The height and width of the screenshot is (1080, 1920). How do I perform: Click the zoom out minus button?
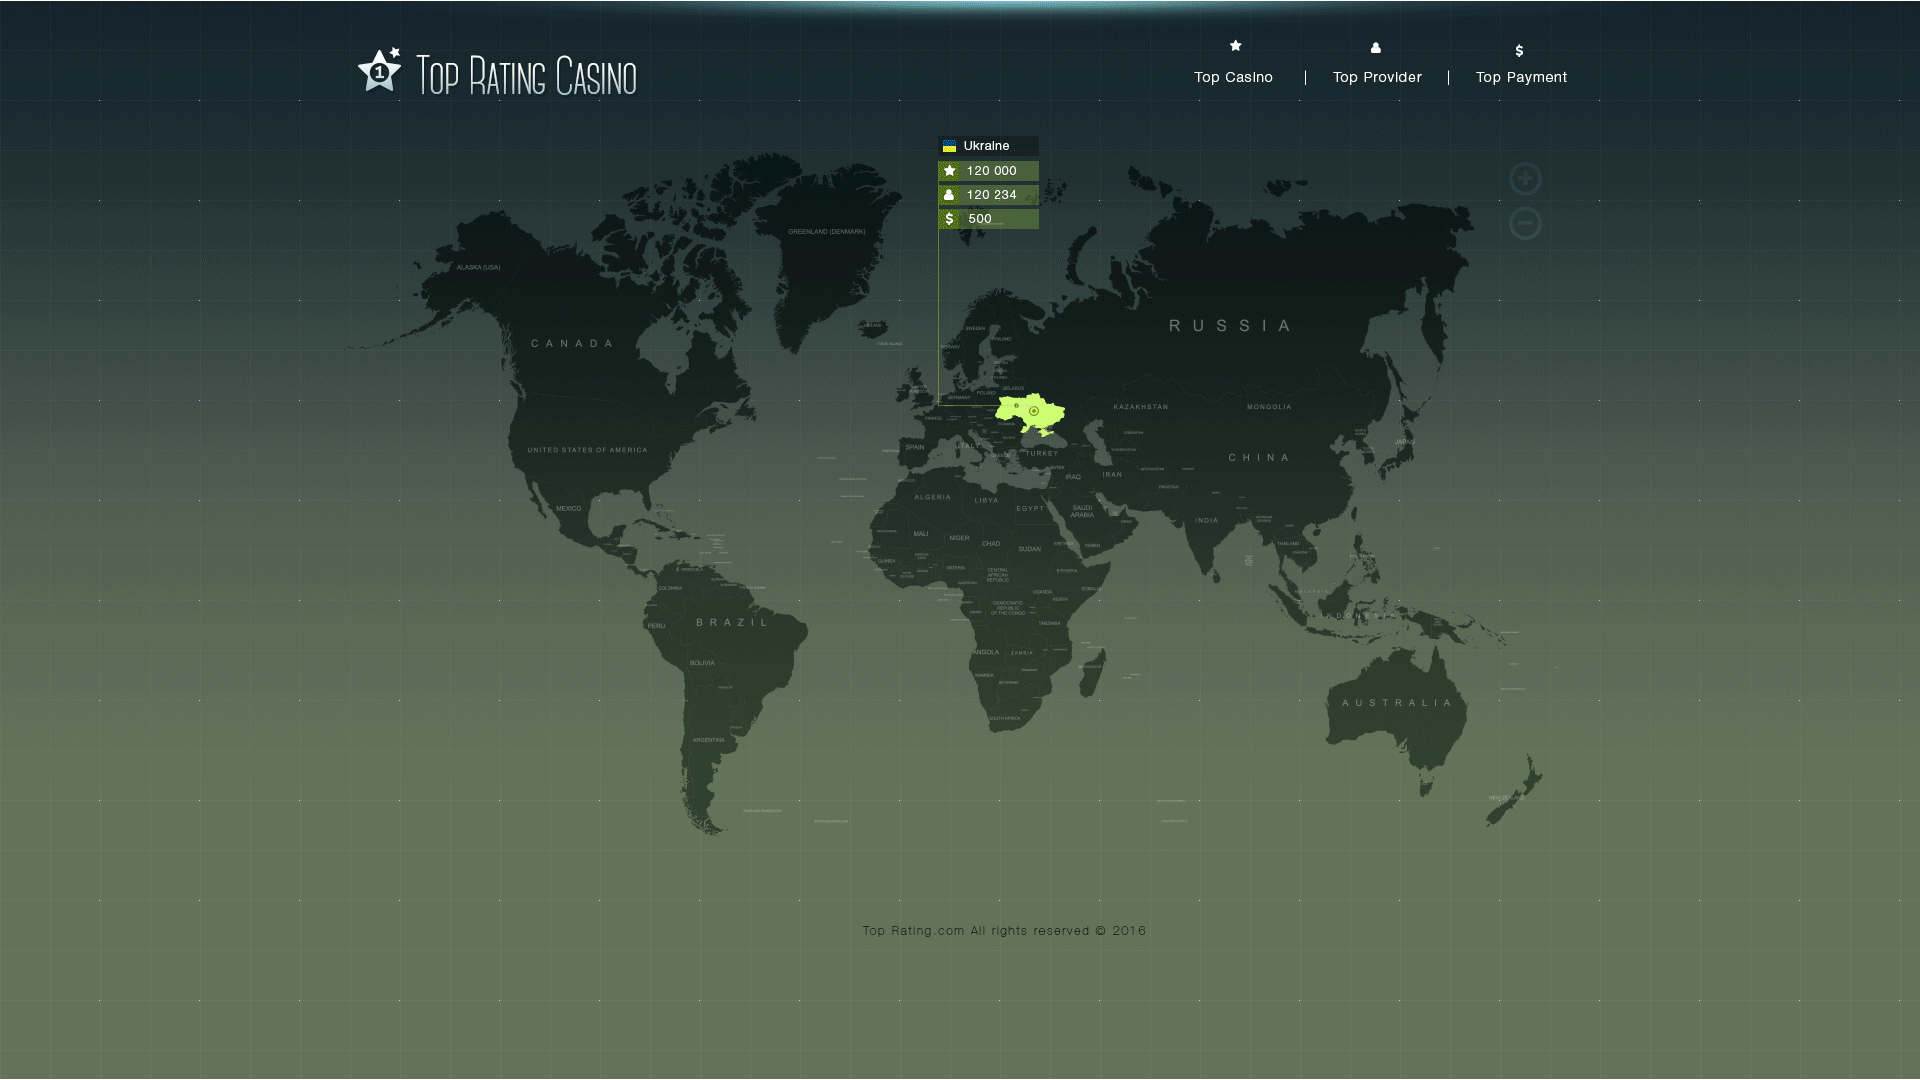[1525, 223]
